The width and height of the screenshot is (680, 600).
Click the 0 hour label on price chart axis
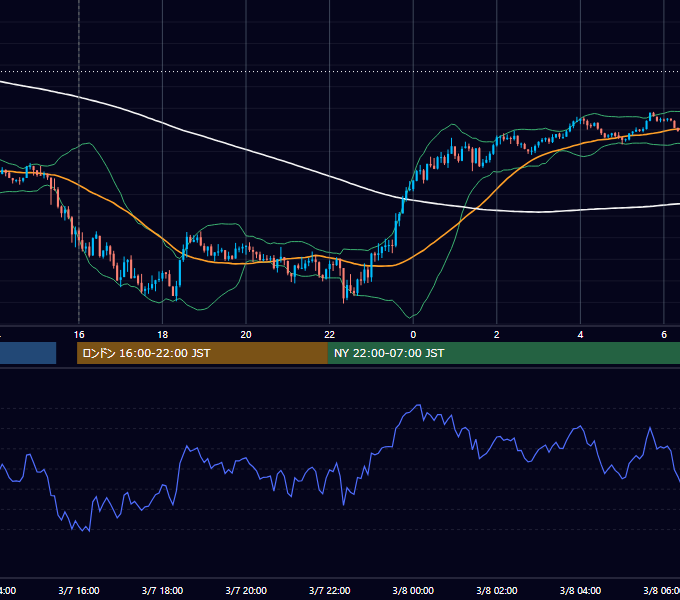click(x=413, y=335)
